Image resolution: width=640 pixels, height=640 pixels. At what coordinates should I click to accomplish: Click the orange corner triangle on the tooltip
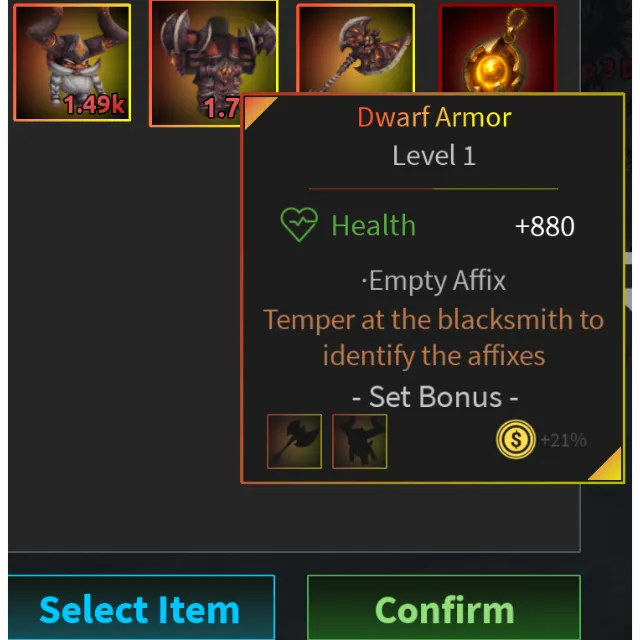point(257,109)
